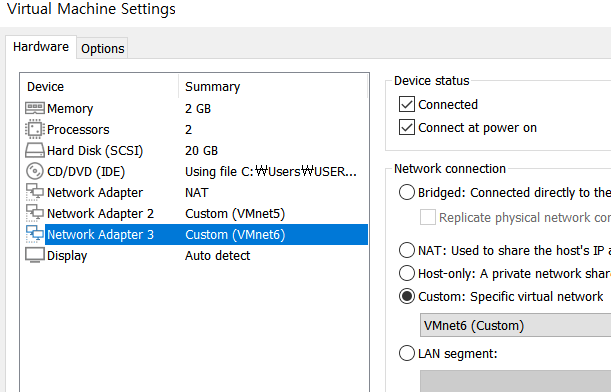Select Host-only private network option

click(407, 273)
